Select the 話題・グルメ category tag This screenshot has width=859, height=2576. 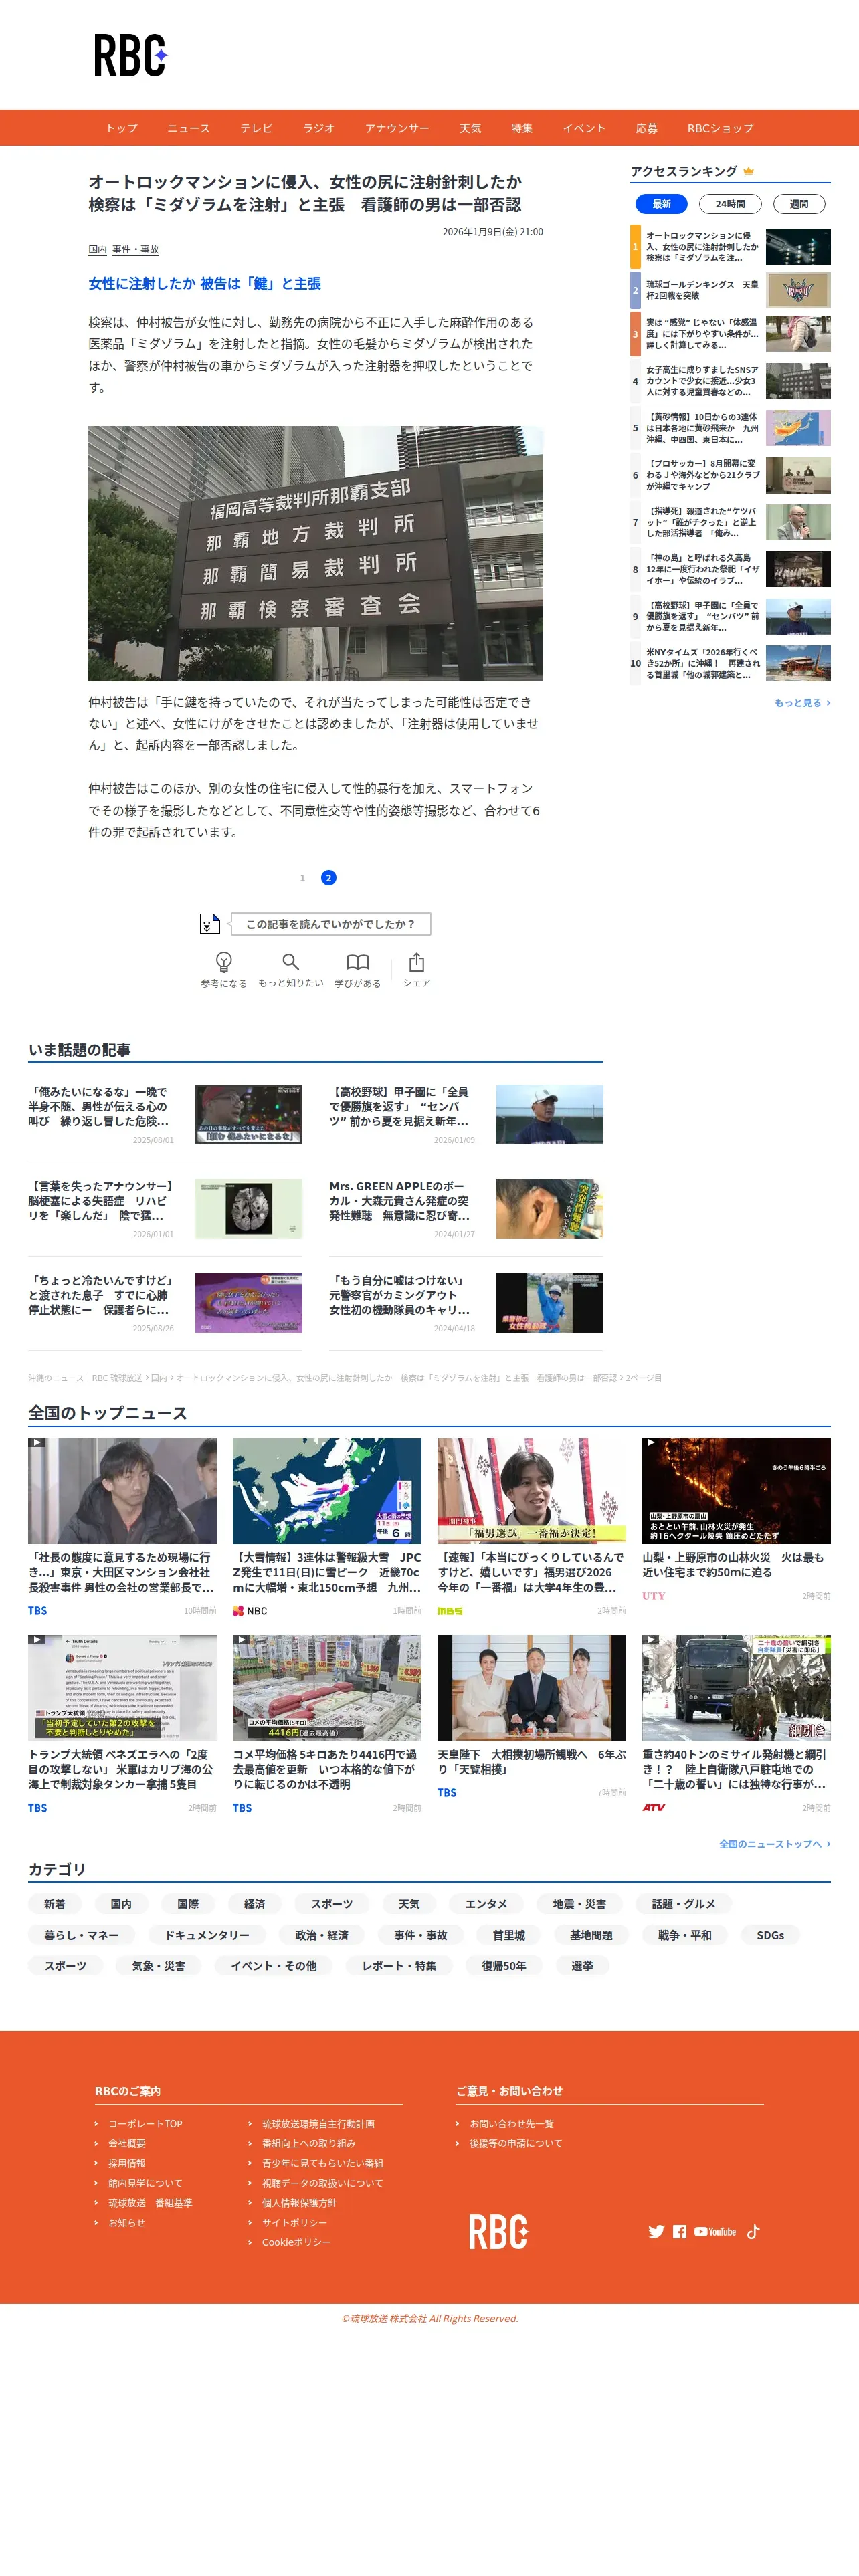point(684,1904)
